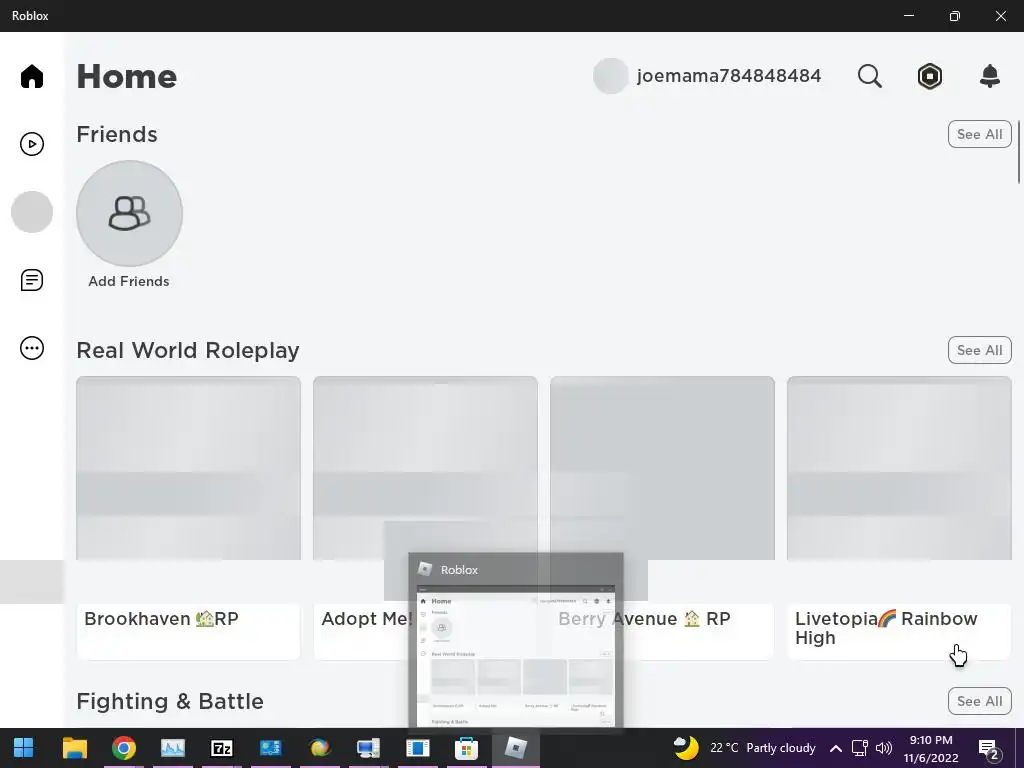Open profile joemama784848484
Image resolution: width=1024 pixels, height=768 pixels.
click(x=729, y=76)
